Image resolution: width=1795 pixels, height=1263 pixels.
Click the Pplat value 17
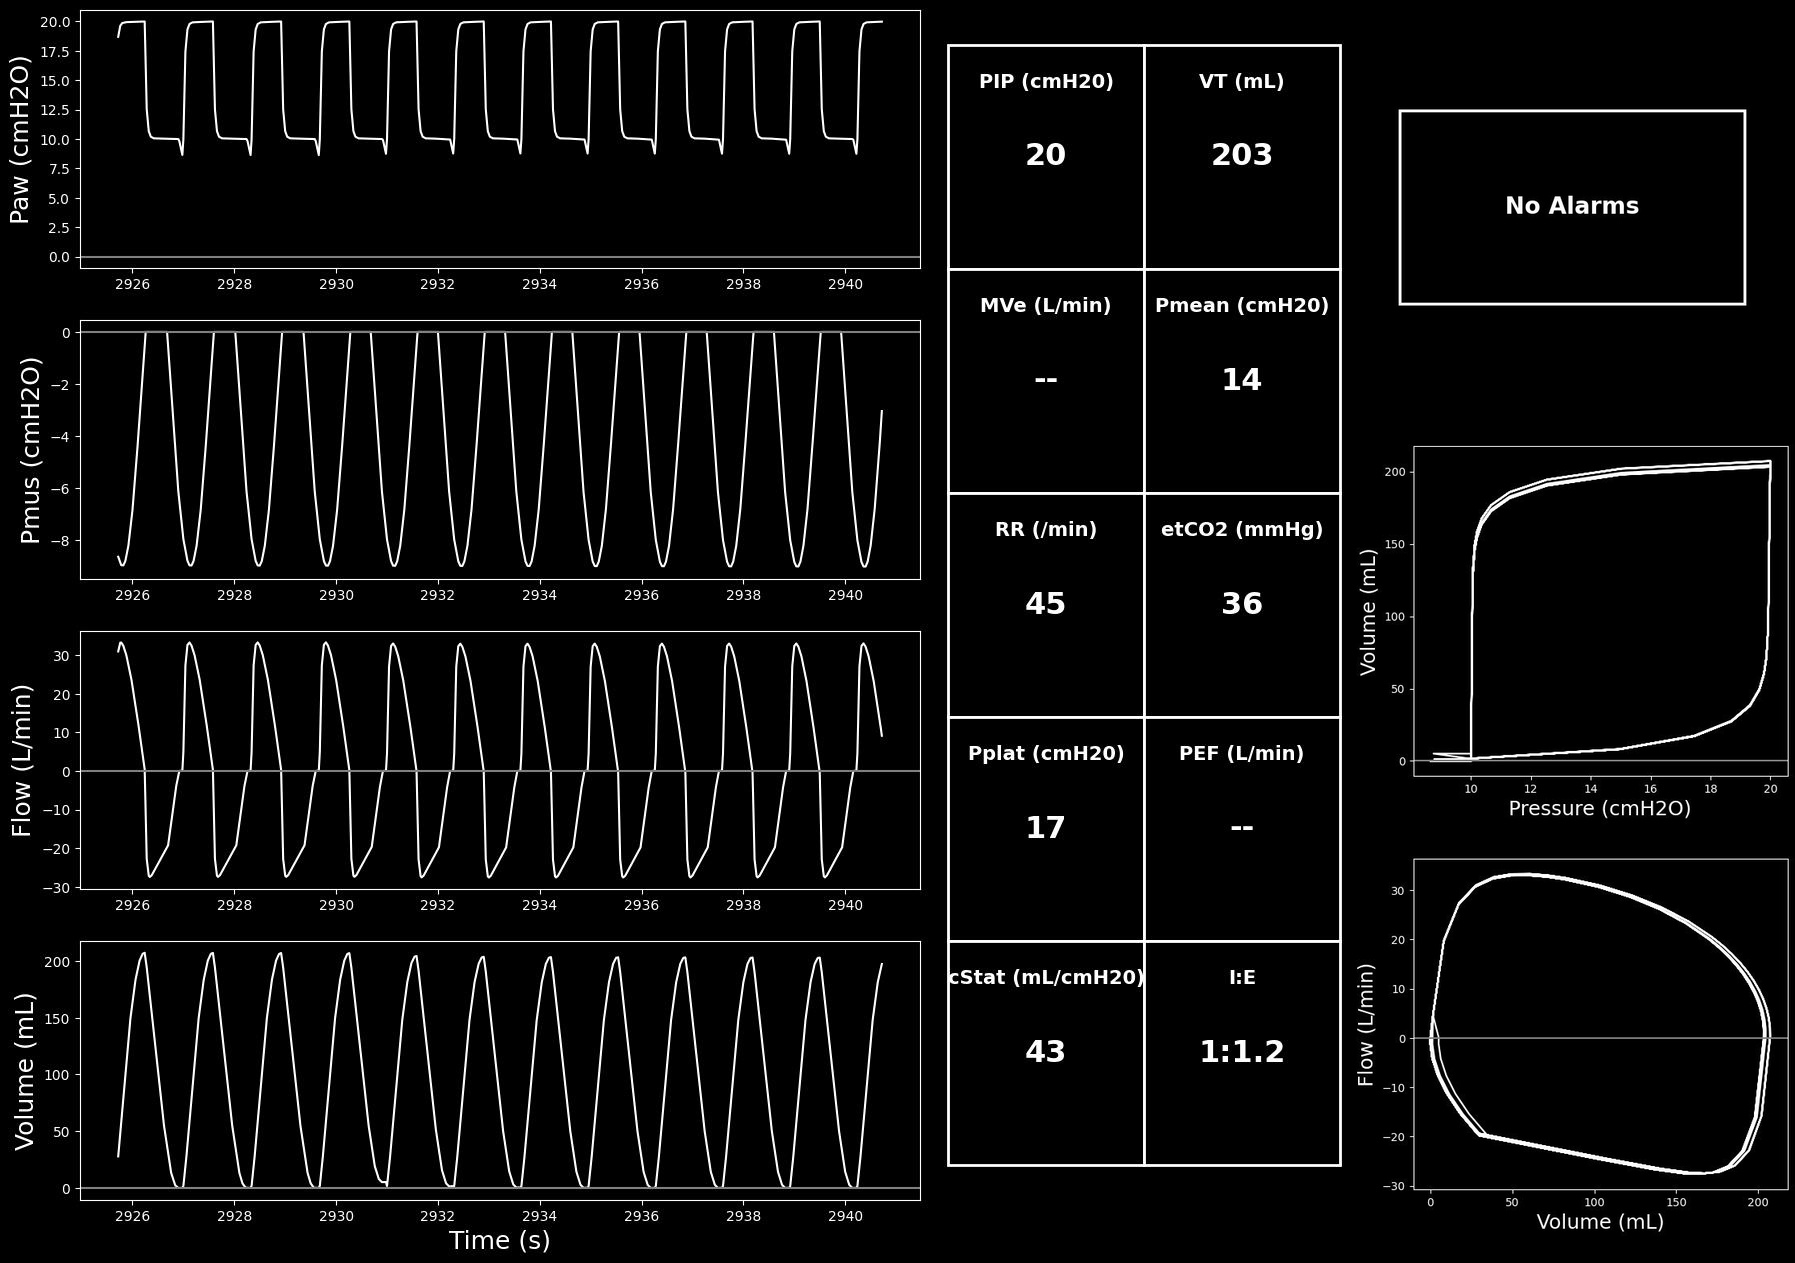pos(1046,828)
